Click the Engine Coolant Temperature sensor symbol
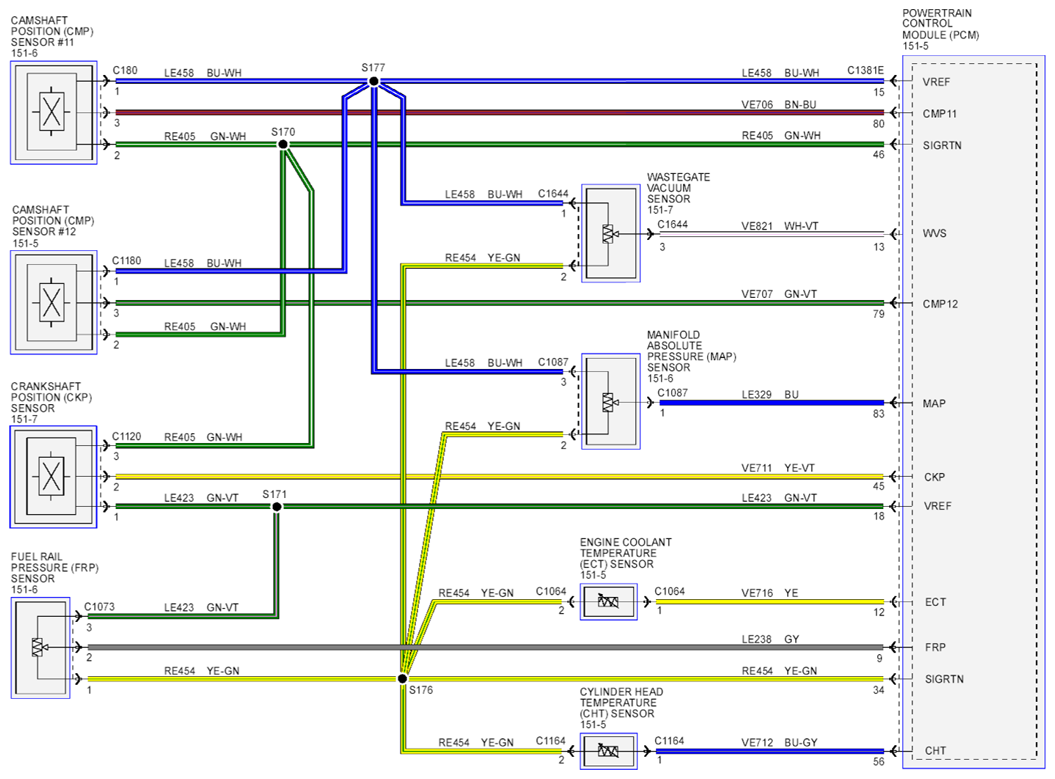Screen dimensions: 1055x779 click(608, 601)
